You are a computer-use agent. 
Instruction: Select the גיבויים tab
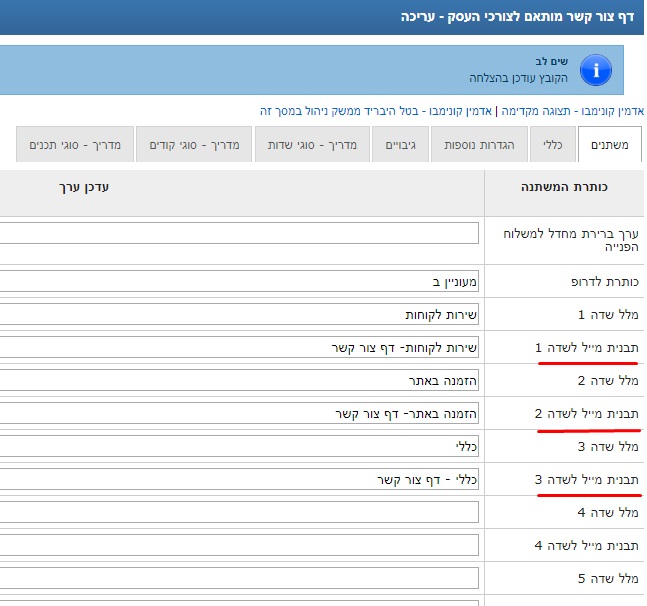tap(400, 144)
